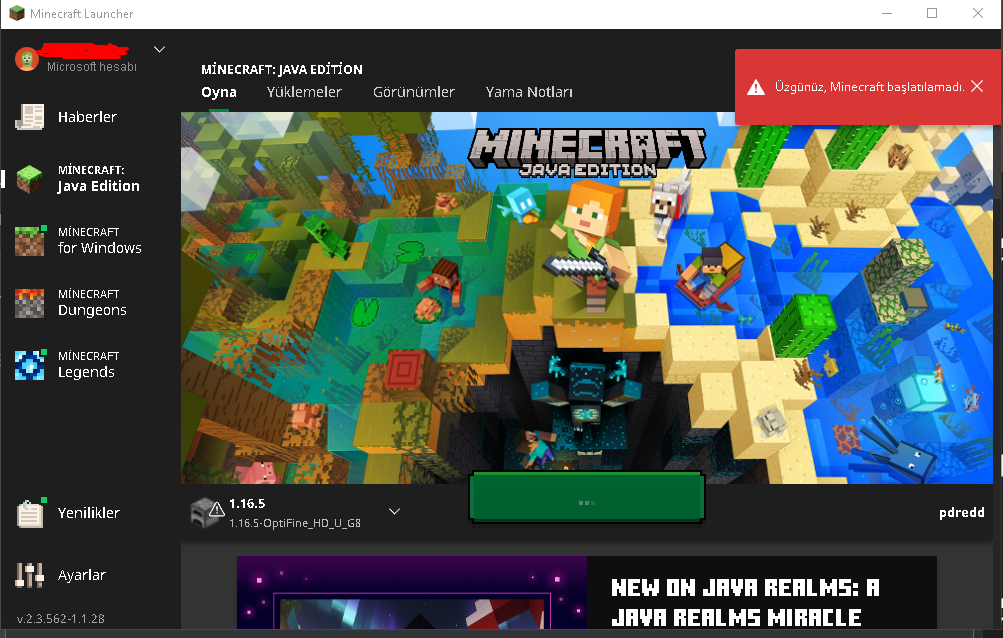Switch to the Yama Notları tab
Image resolution: width=1003 pixels, height=638 pixels.
pyautogui.click(x=529, y=92)
